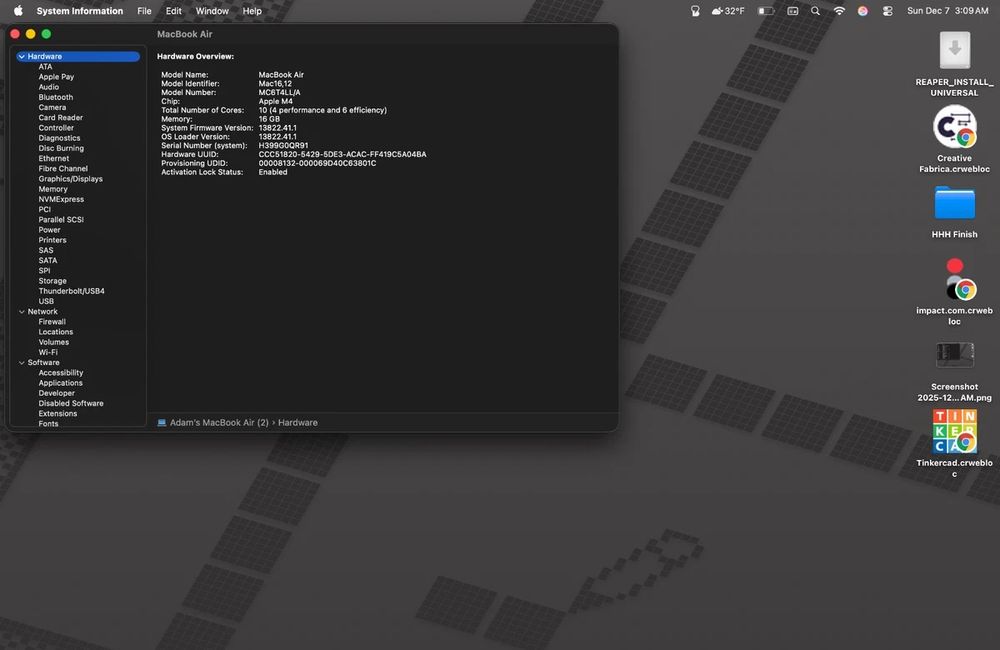Open Spotlight search magnifier icon
This screenshot has height=650, width=1000.
coord(815,11)
